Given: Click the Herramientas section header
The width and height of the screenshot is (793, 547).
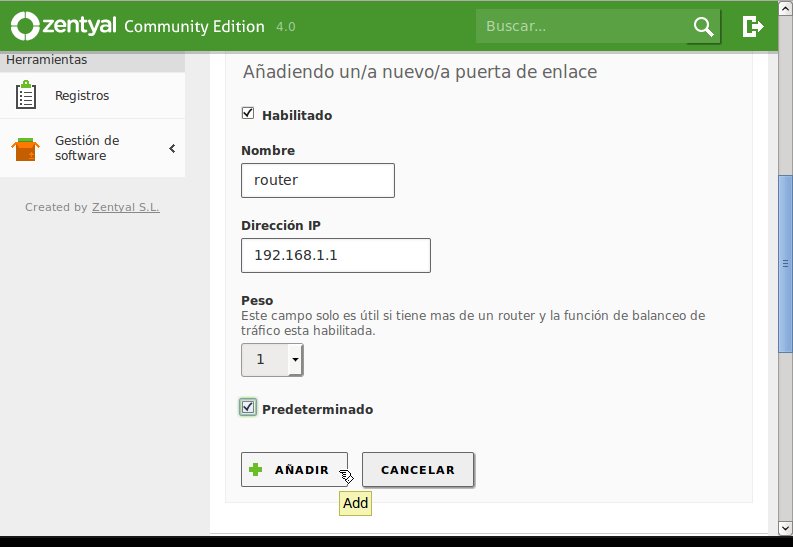Looking at the screenshot, I should tap(93, 60).
